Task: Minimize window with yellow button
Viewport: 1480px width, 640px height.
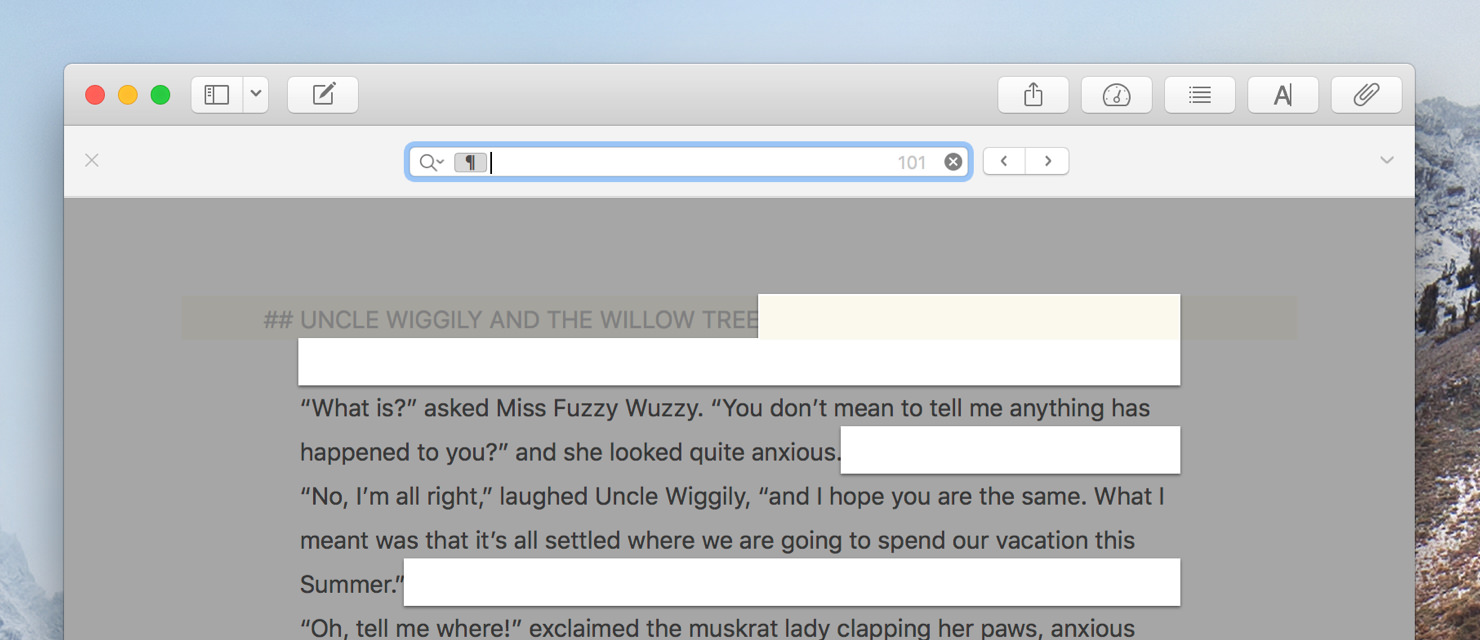Action: [x=128, y=95]
